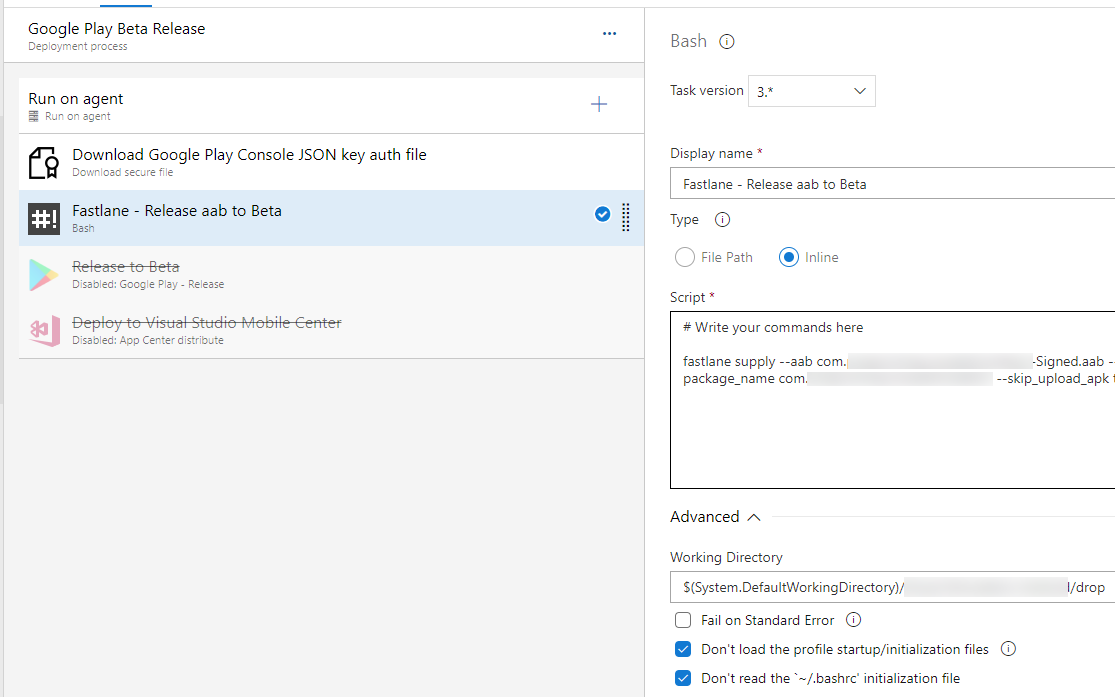This screenshot has height=697, width=1115.
Task: Click the blue checkmark on Fastlane task
Action: (x=602, y=214)
